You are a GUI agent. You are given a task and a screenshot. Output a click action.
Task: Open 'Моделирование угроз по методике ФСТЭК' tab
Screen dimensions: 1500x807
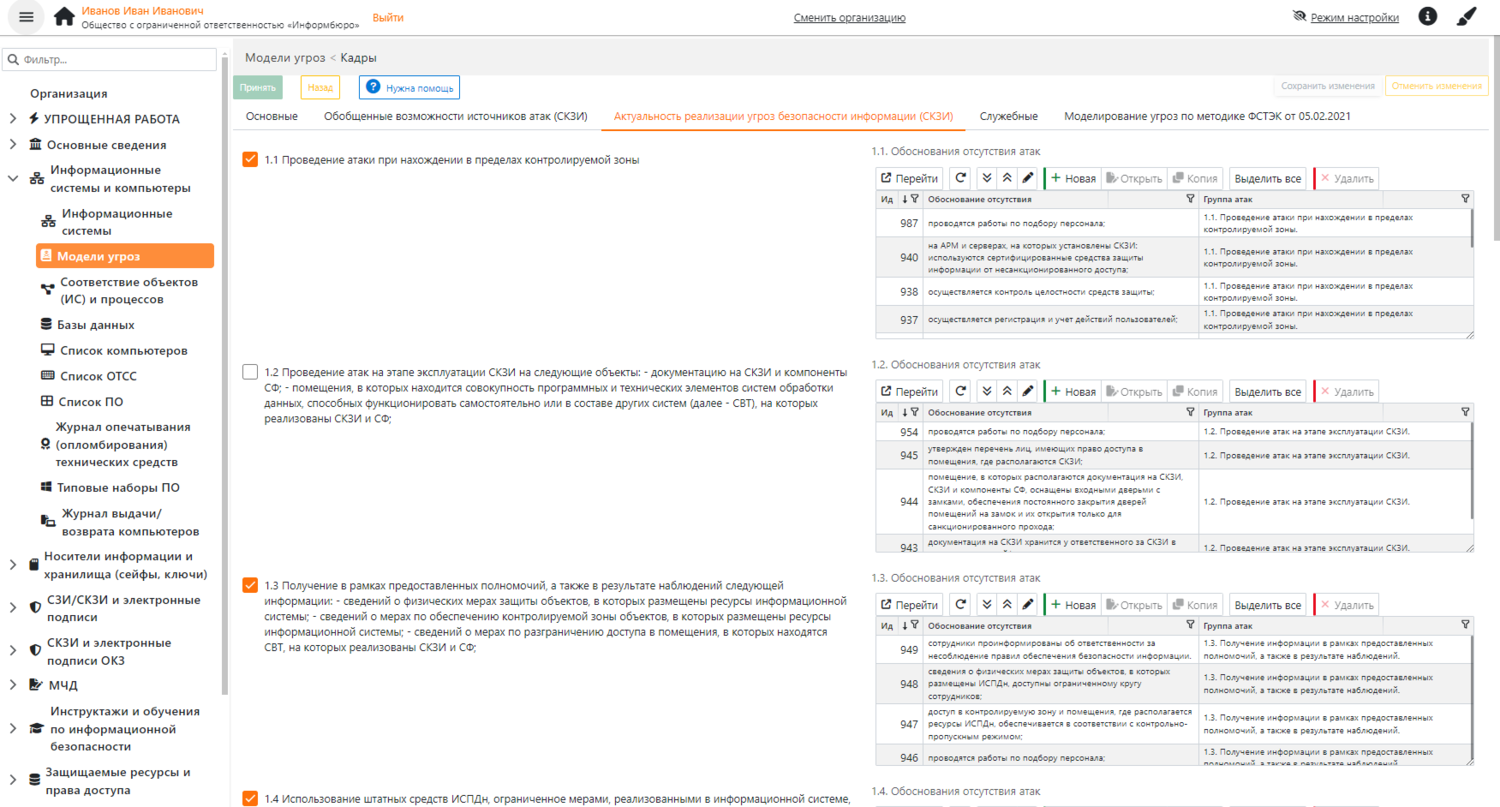(x=1207, y=117)
